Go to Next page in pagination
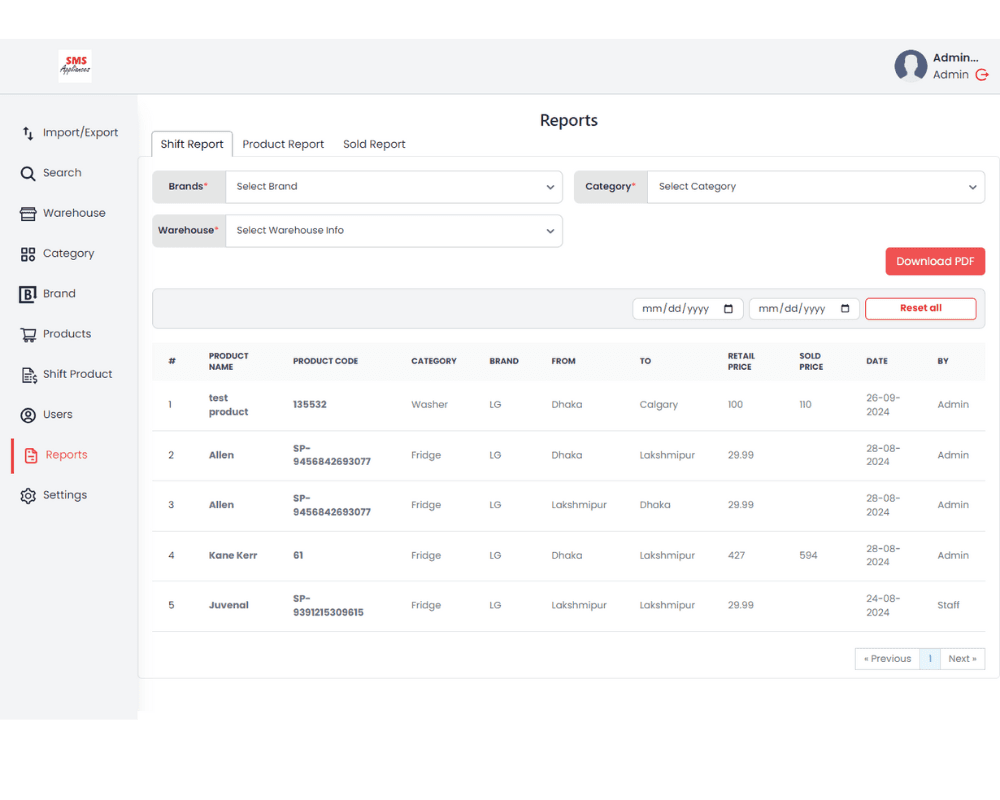1000x800 pixels. (x=962, y=659)
